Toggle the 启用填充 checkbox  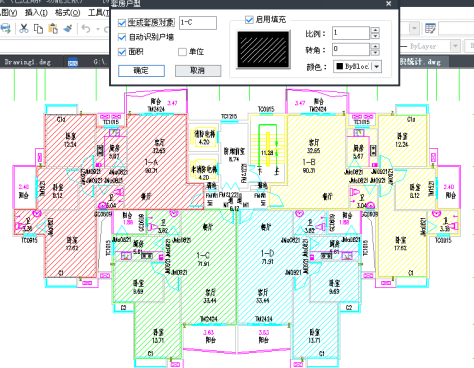(249, 20)
